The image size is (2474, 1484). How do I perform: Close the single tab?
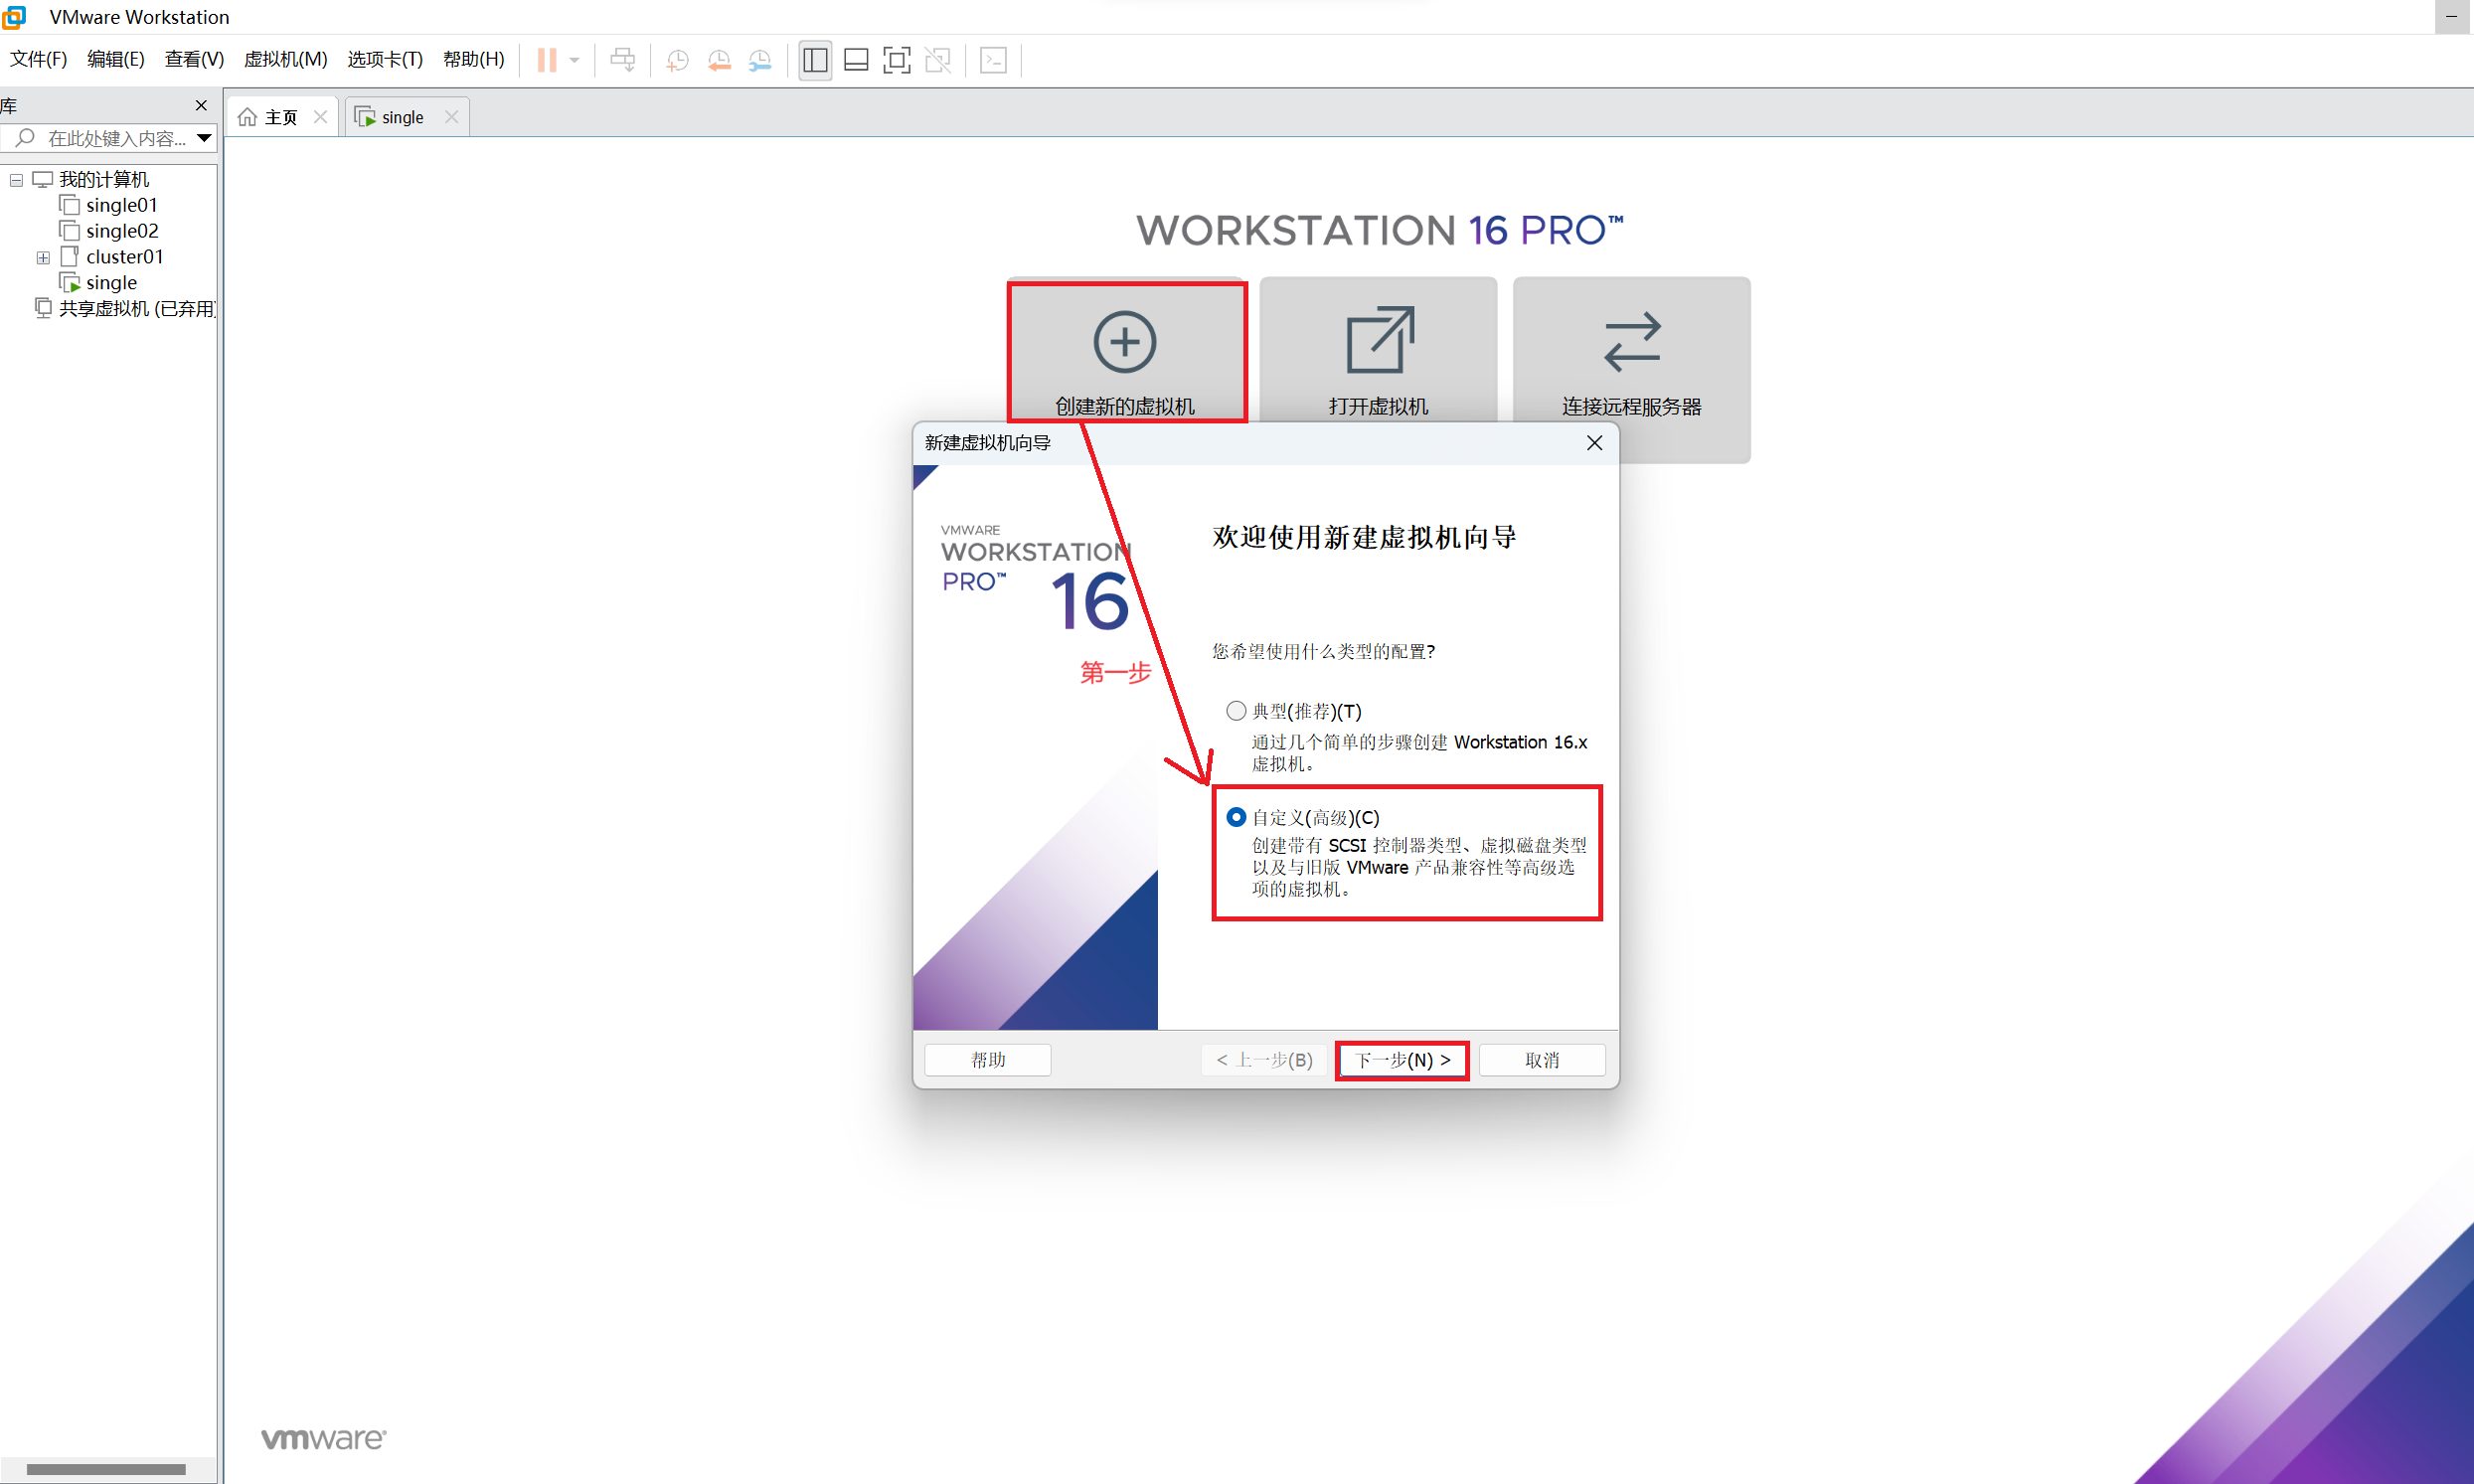[x=451, y=117]
